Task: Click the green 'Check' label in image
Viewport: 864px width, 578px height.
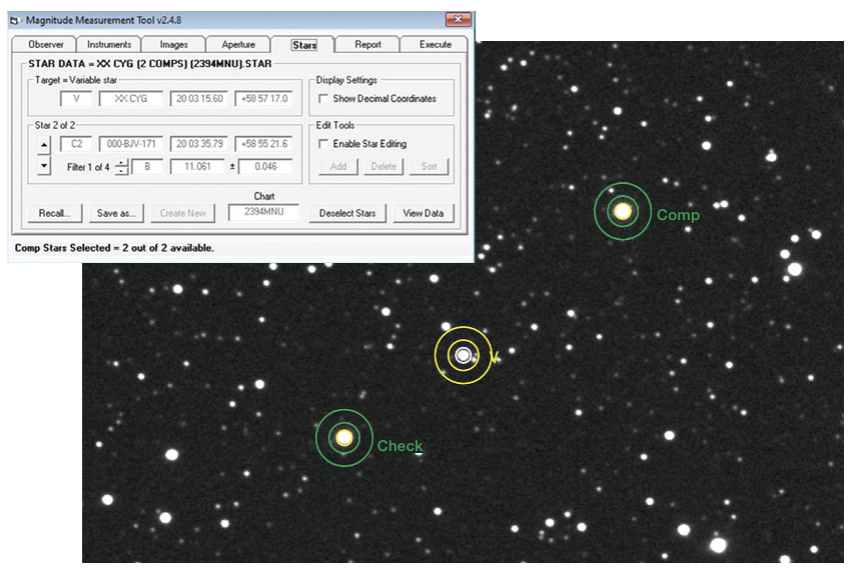Action: click(400, 446)
